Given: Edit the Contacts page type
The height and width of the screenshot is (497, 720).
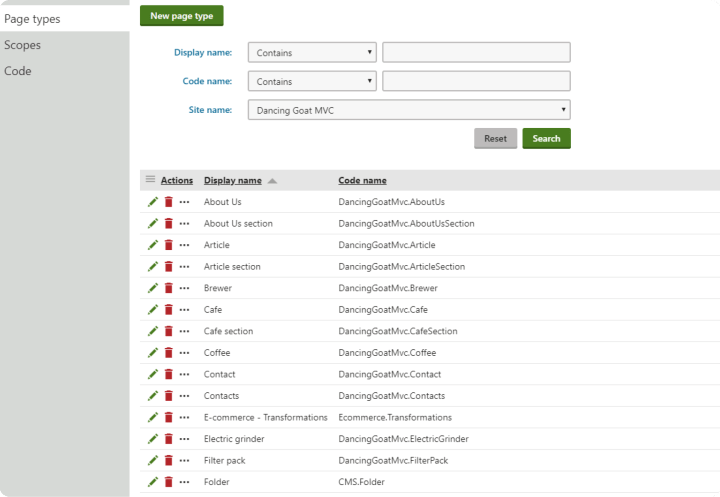Looking at the screenshot, I should click(153, 396).
